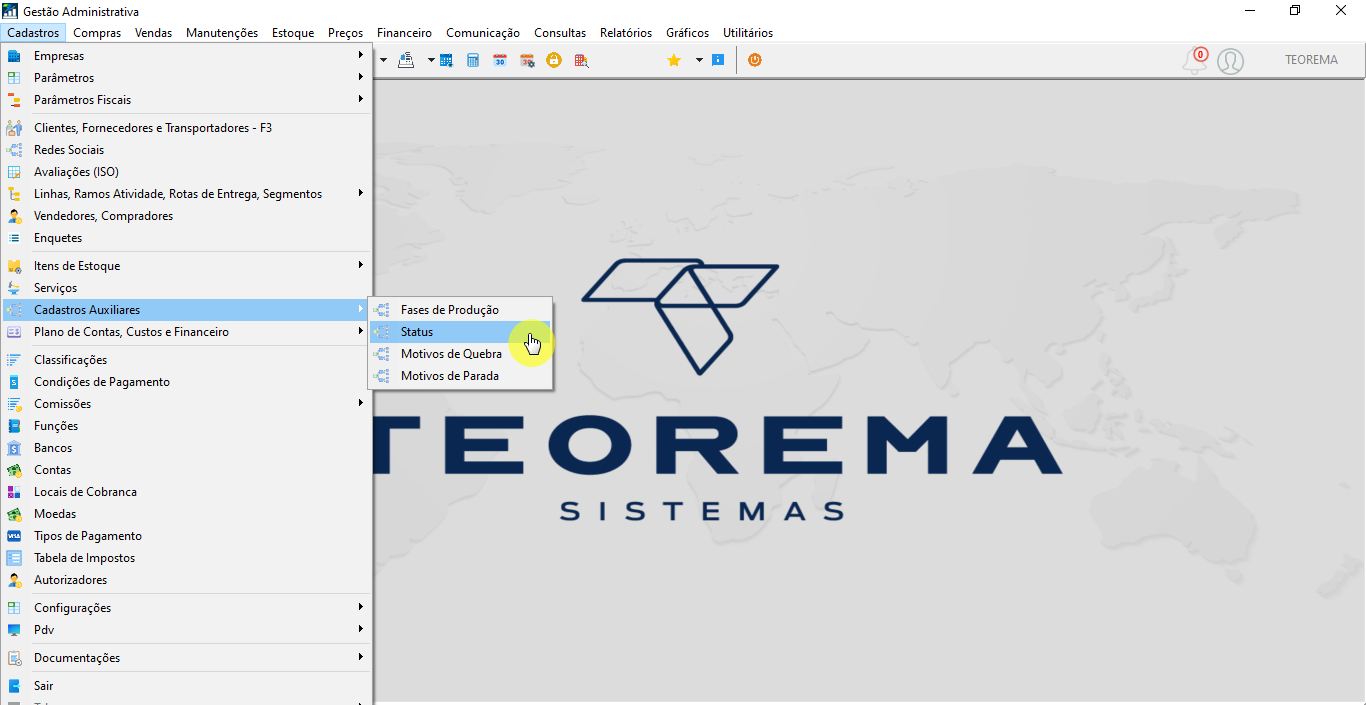Image resolution: width=1366 pixels, height=705 pixels.
Task: Select Fases de Produção in submenu
Action: (x=460, y=310)
